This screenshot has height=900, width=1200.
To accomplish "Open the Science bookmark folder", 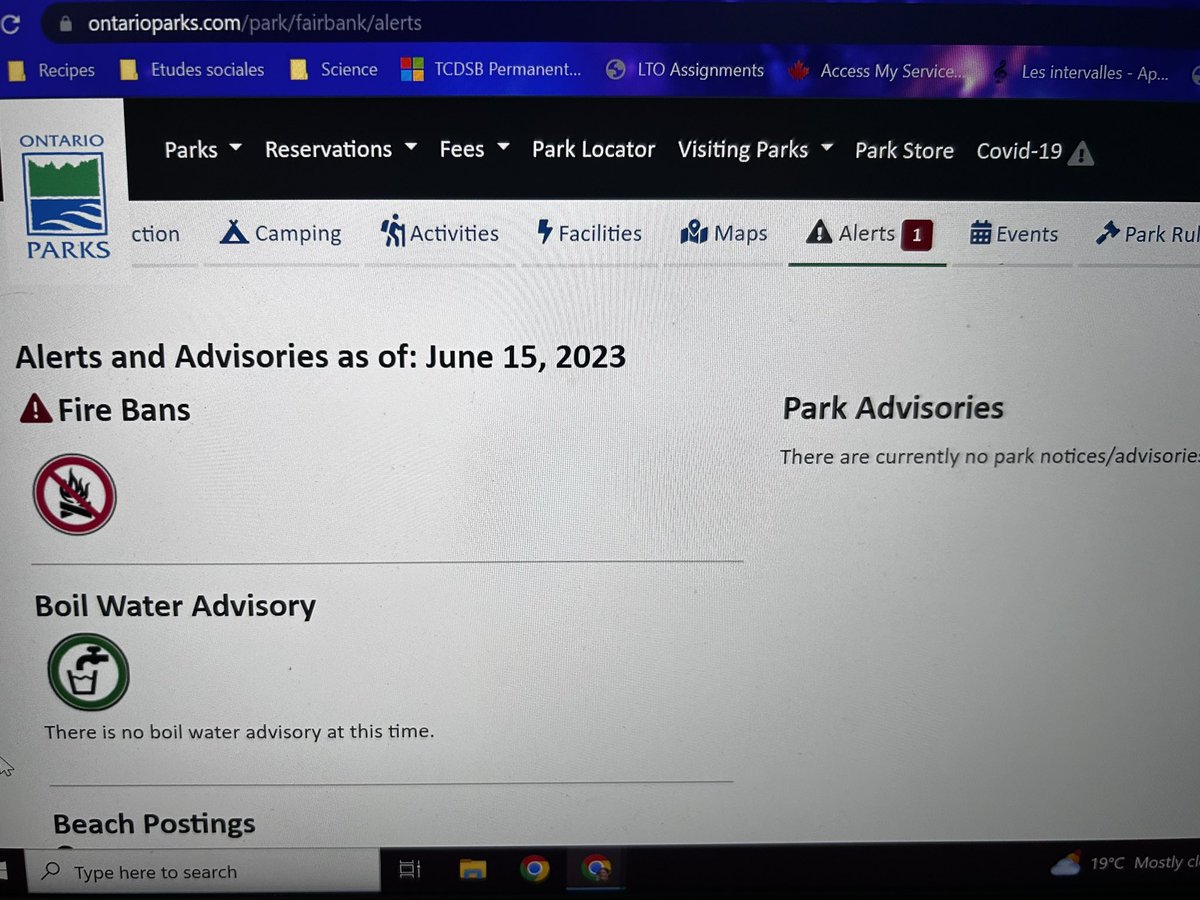I will click(333, 70).
